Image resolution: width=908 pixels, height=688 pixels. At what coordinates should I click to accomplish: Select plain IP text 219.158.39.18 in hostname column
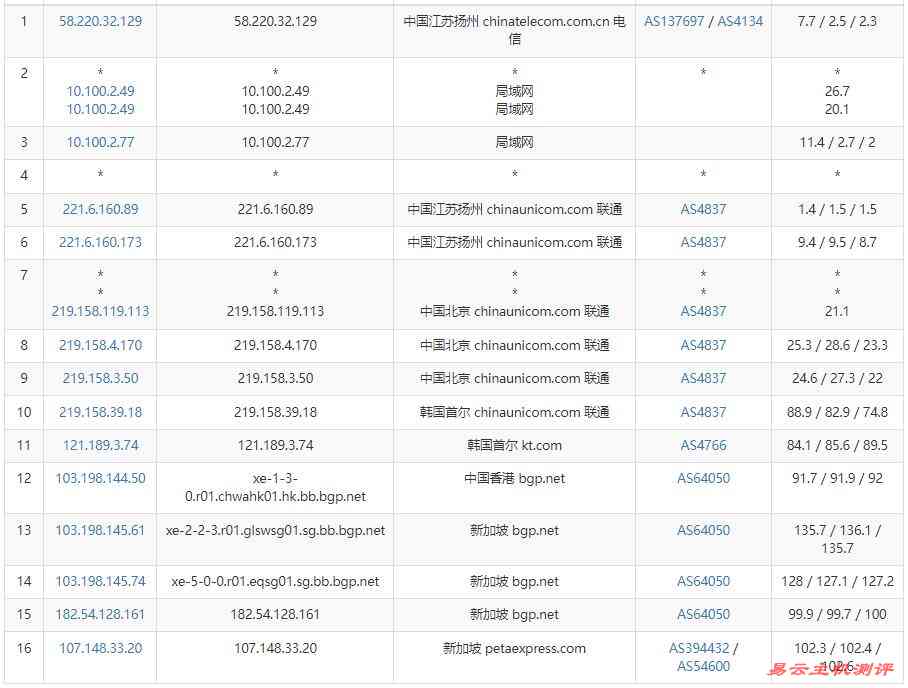coord(275,412)
